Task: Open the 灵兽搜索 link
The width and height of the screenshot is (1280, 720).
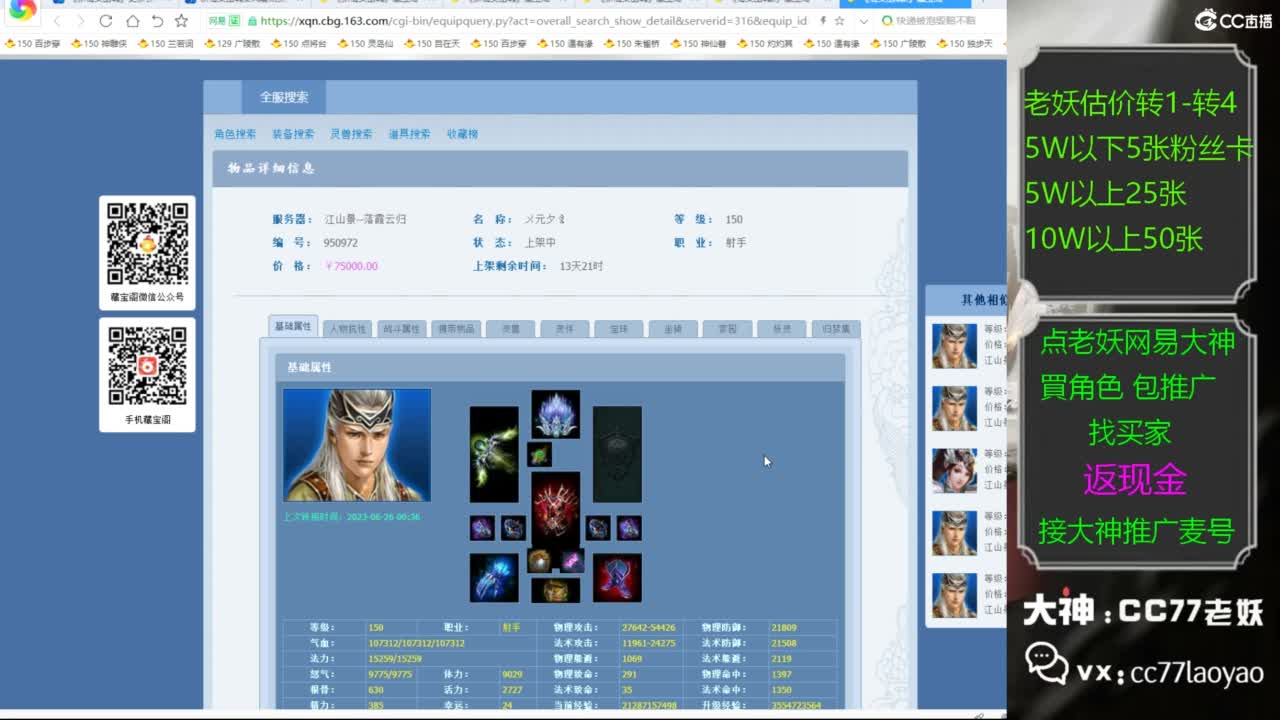Action: click(351, 134)
